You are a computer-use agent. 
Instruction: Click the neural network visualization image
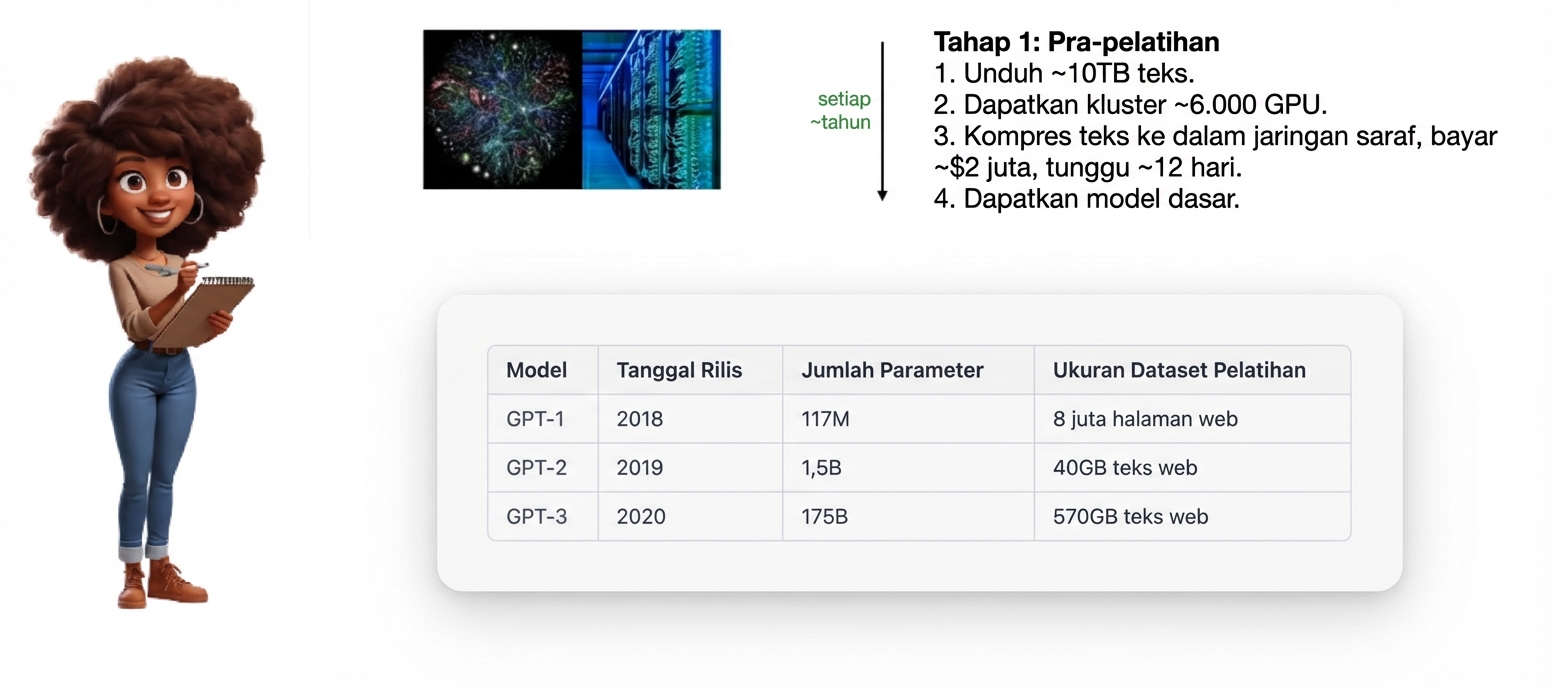[x=502, y=109]
